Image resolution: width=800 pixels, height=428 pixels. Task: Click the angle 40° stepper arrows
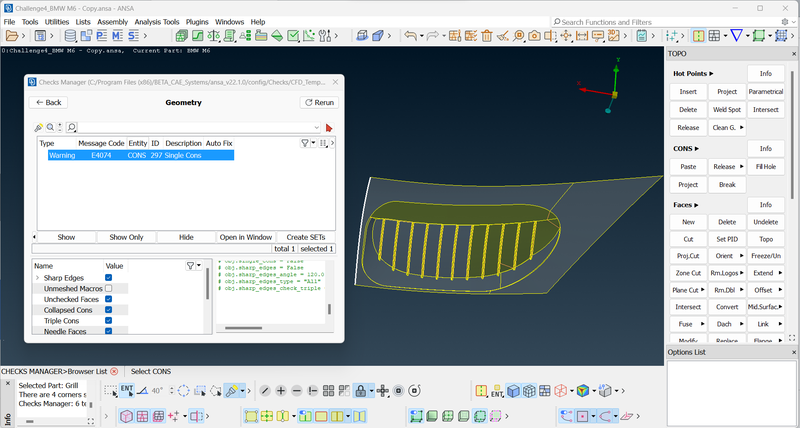click(x=172, y=391)
